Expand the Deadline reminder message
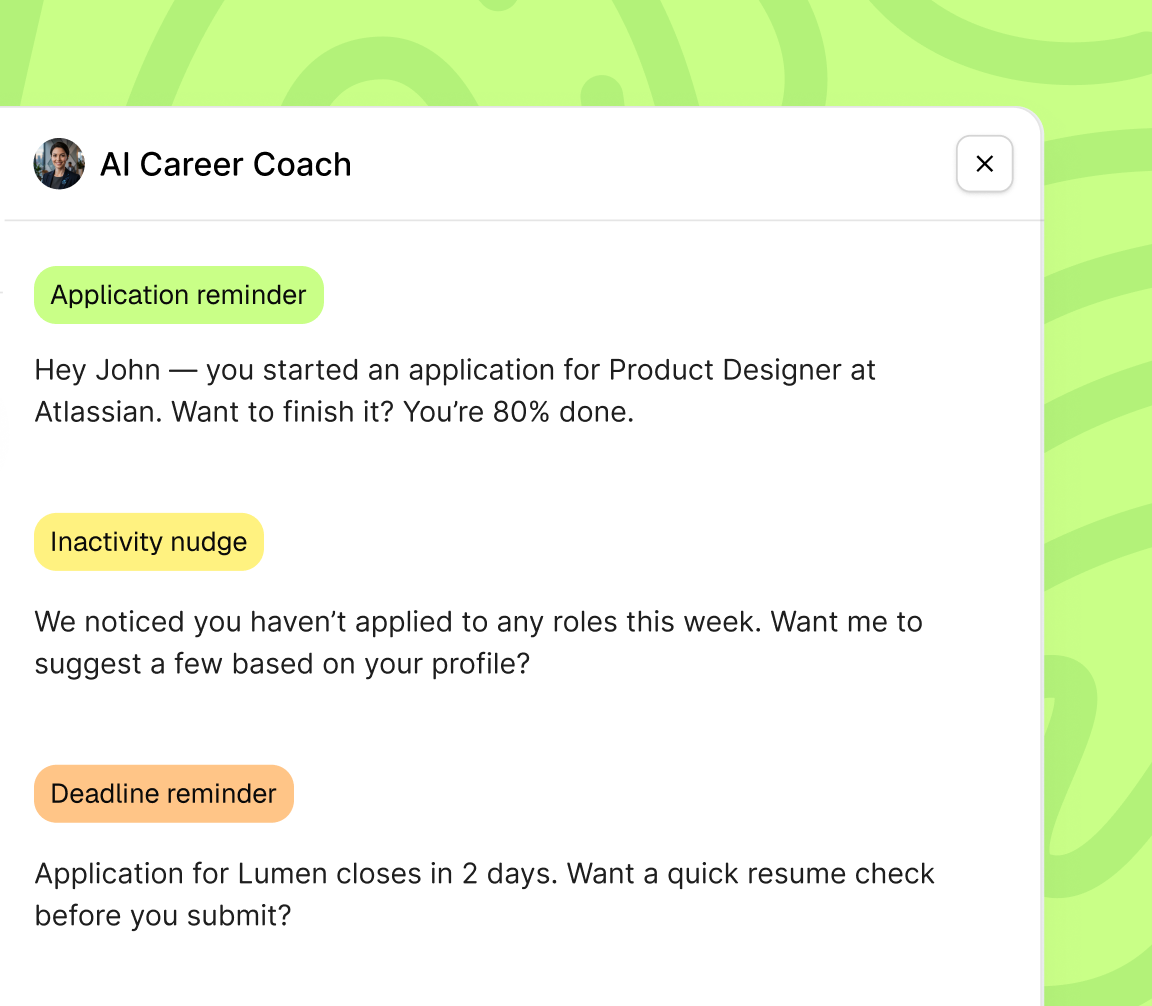Image resolution: width=1152 pixels, height=1006 pixels. [484, 894]
